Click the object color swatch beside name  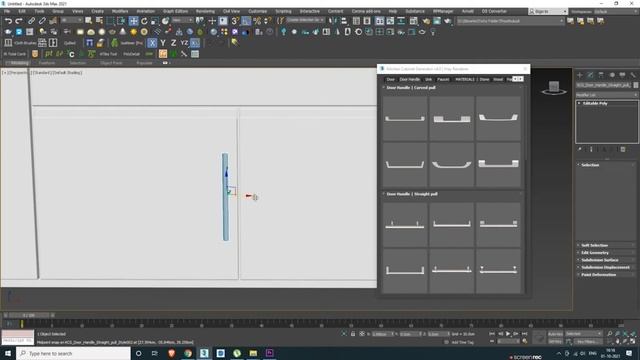coord(636,85)
